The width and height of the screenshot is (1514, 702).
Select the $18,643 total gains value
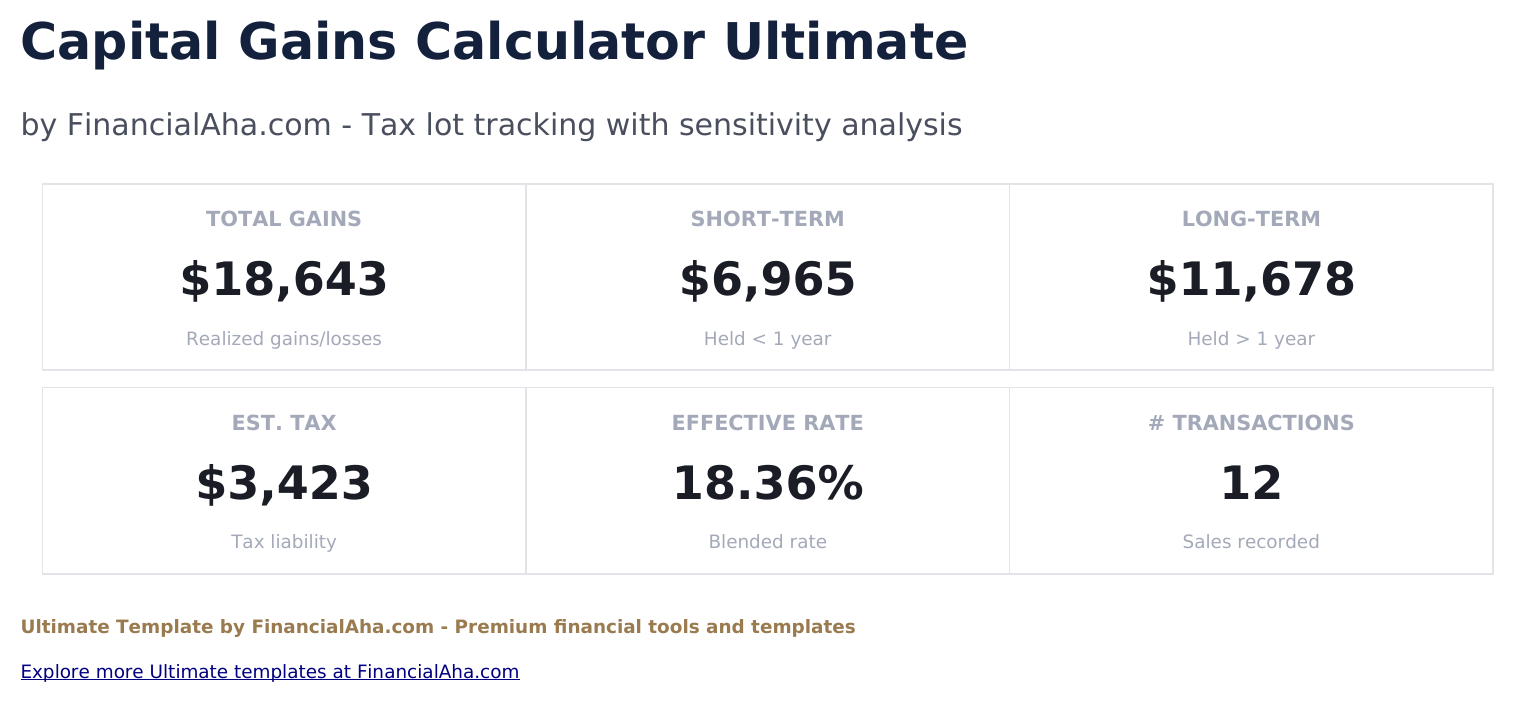[x=284, y=280]
